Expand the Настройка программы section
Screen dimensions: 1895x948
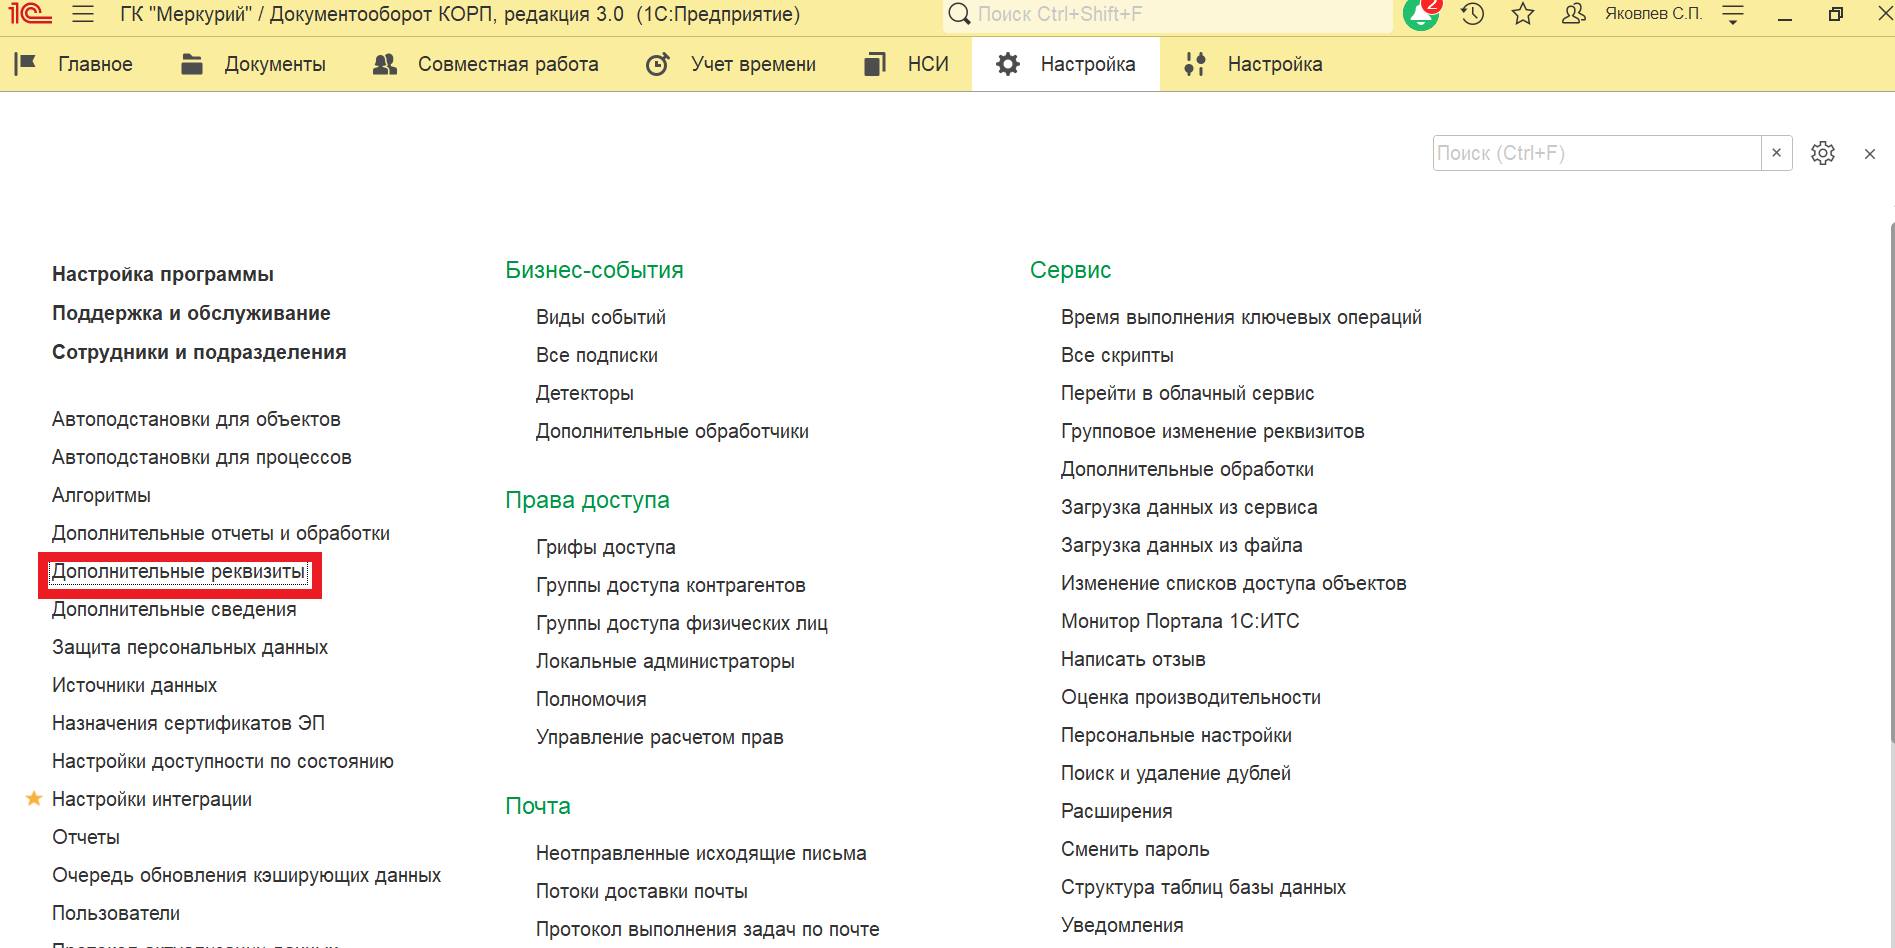[x=163, y=274]
